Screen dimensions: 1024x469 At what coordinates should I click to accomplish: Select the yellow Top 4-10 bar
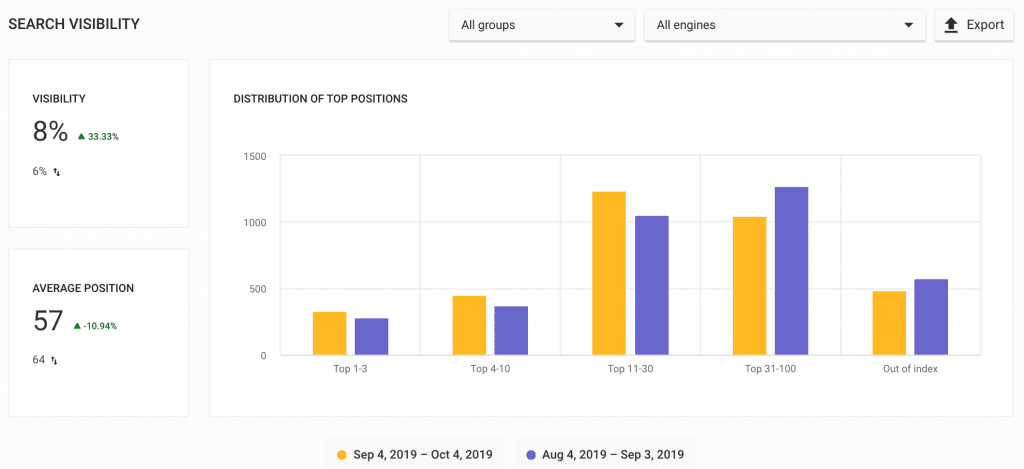[x=470, y=325]
